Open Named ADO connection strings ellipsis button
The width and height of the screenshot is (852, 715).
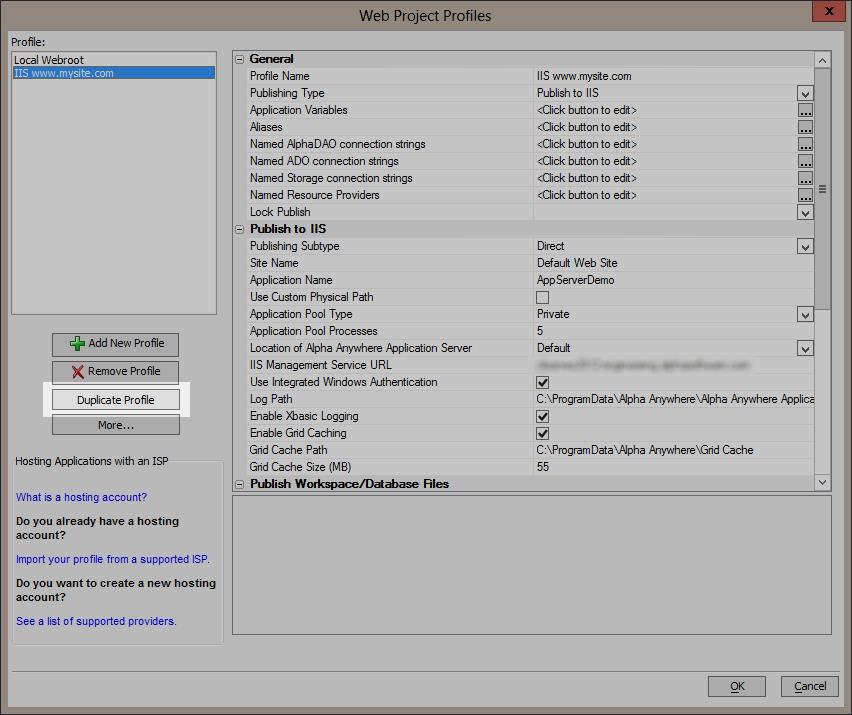tap(805, 161)
